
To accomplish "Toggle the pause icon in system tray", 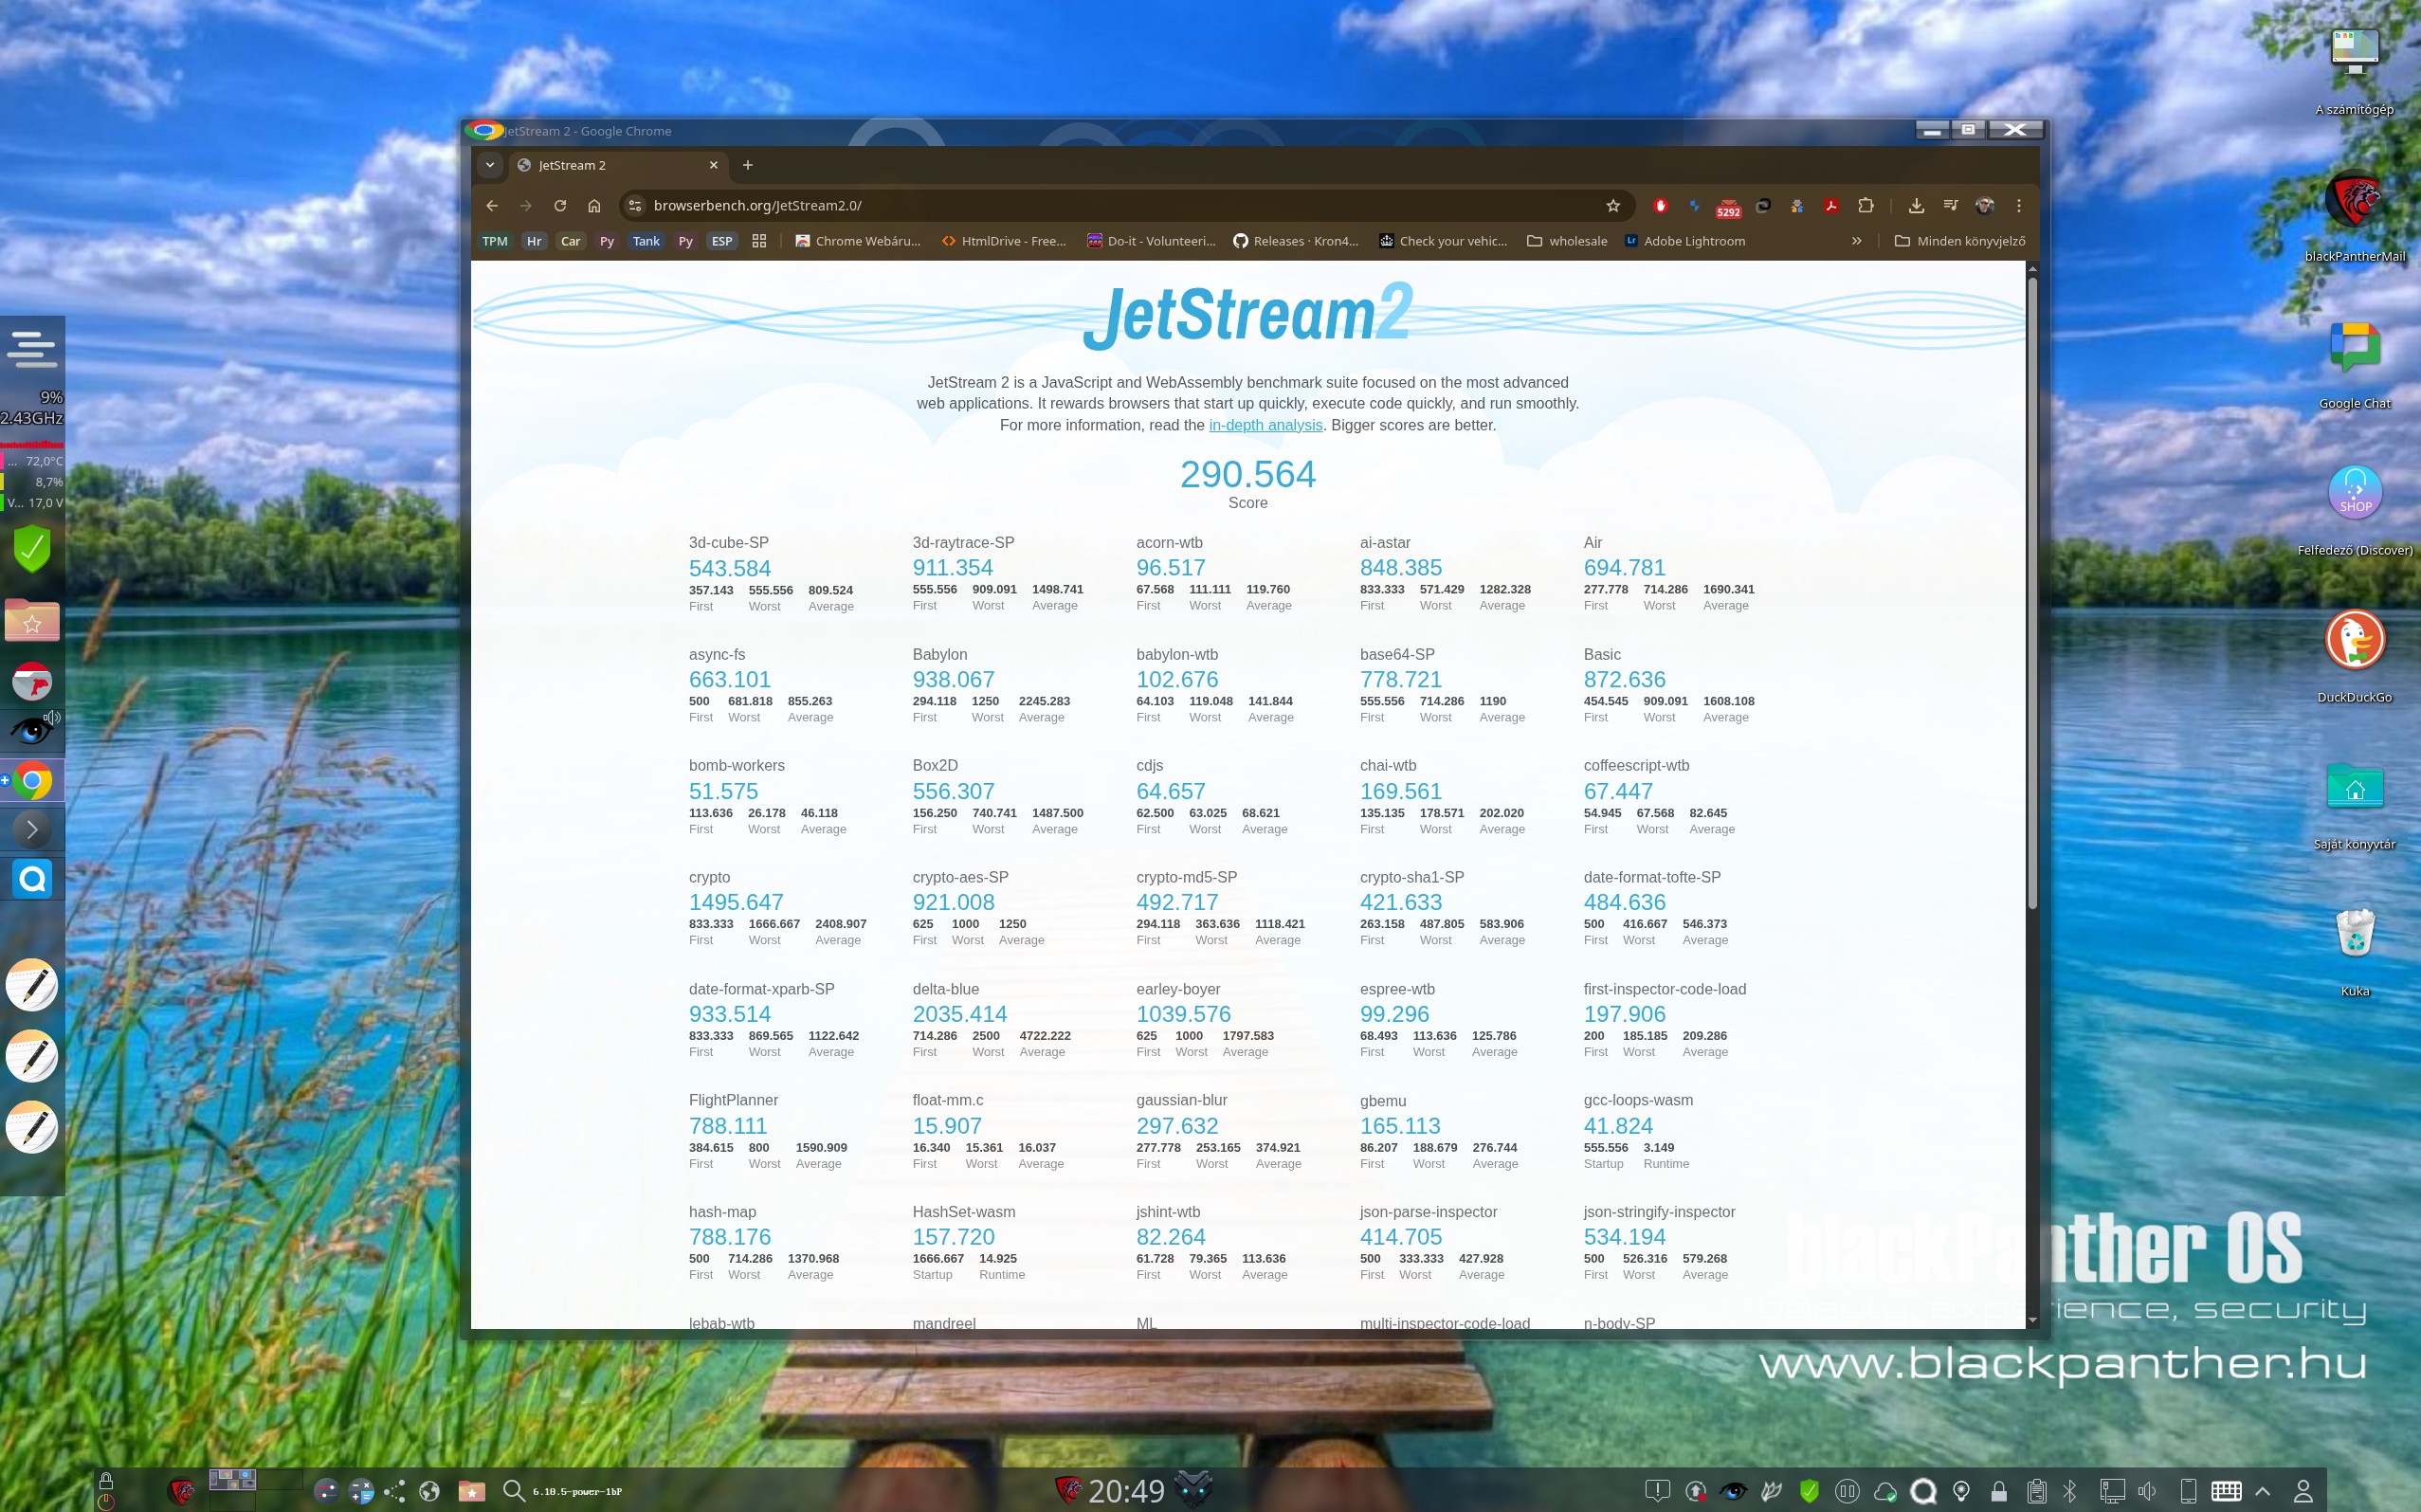I will pos(1846,1491).
